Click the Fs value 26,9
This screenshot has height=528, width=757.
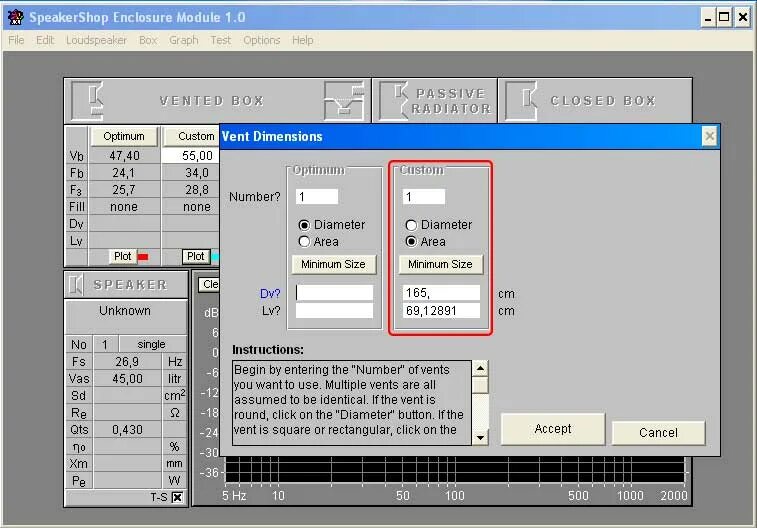(x=127, y=361)
